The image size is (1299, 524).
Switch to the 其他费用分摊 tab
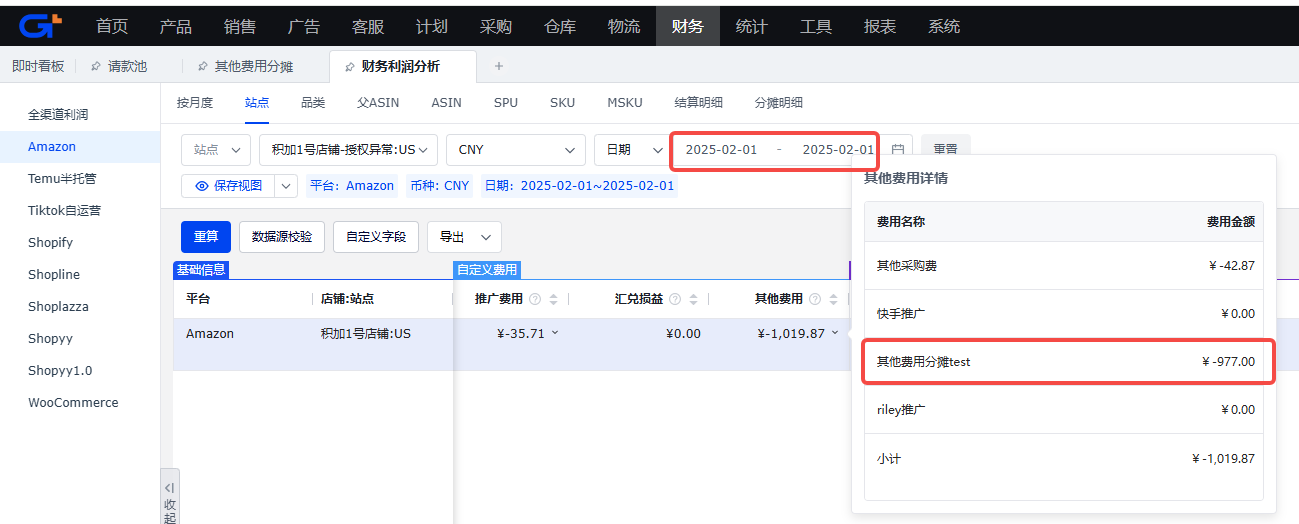256,66
